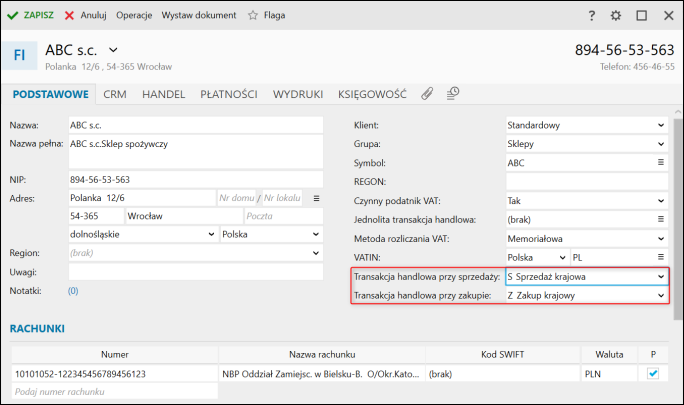Switch to the PŁATNOŚCI tab

point(229,94)
